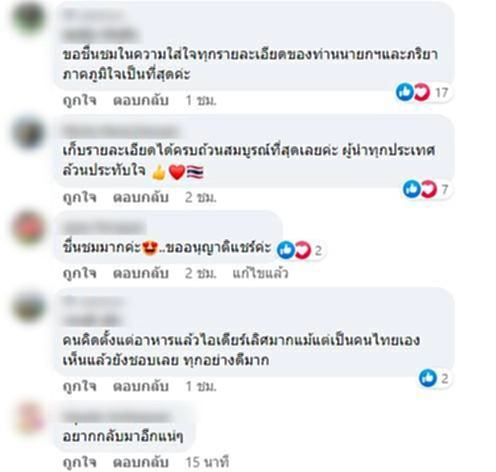
Task: Click the 1 ชม. timestamp on fourth comment
Action: point(201,386)
